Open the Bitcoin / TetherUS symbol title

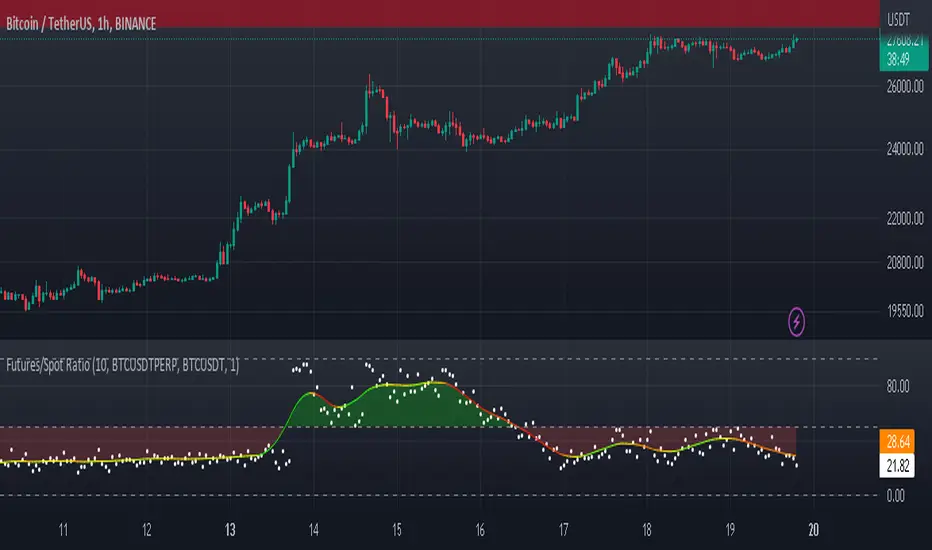click(x=81, y=24)
